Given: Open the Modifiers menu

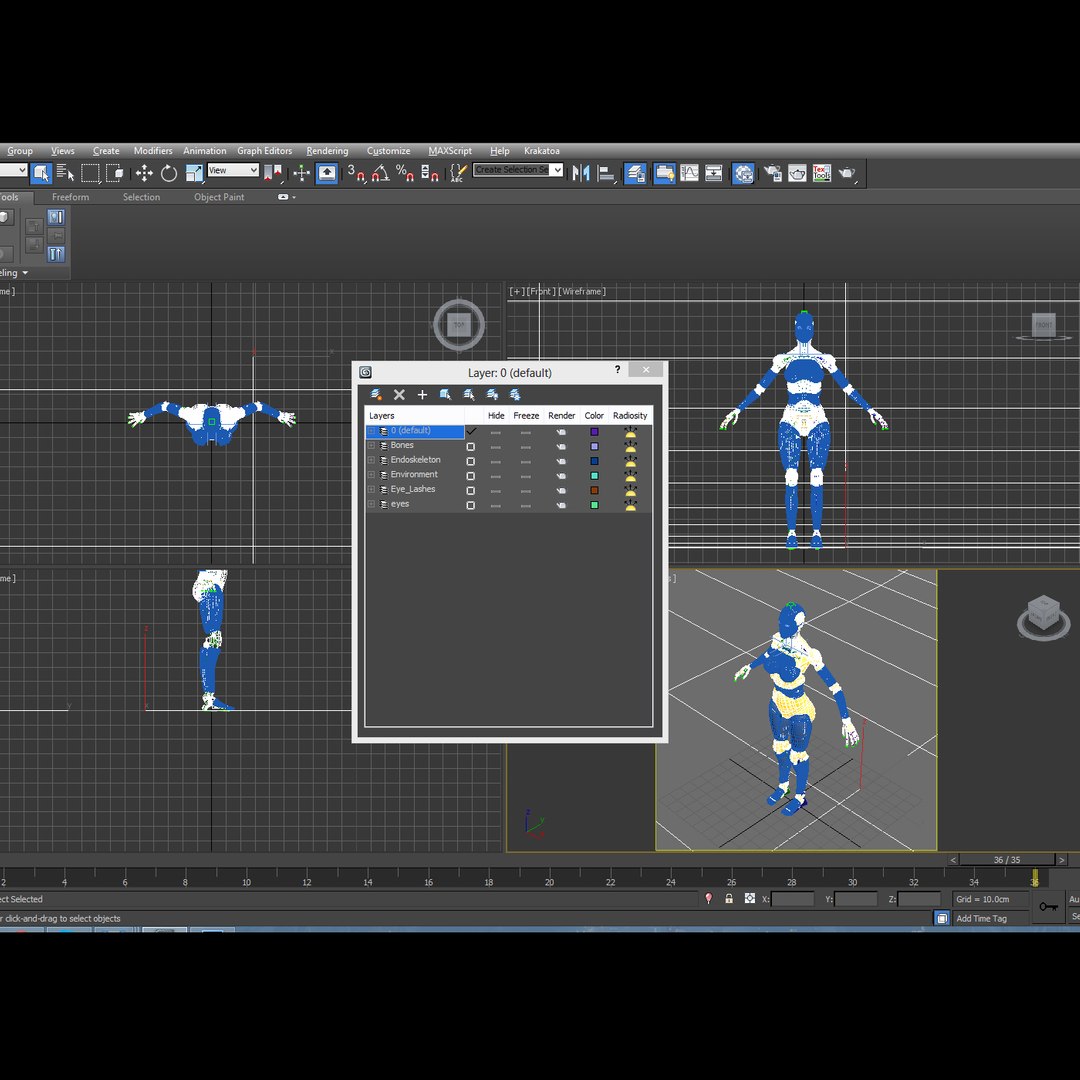Looking at the screenshot, I should [x=153, y=151].
